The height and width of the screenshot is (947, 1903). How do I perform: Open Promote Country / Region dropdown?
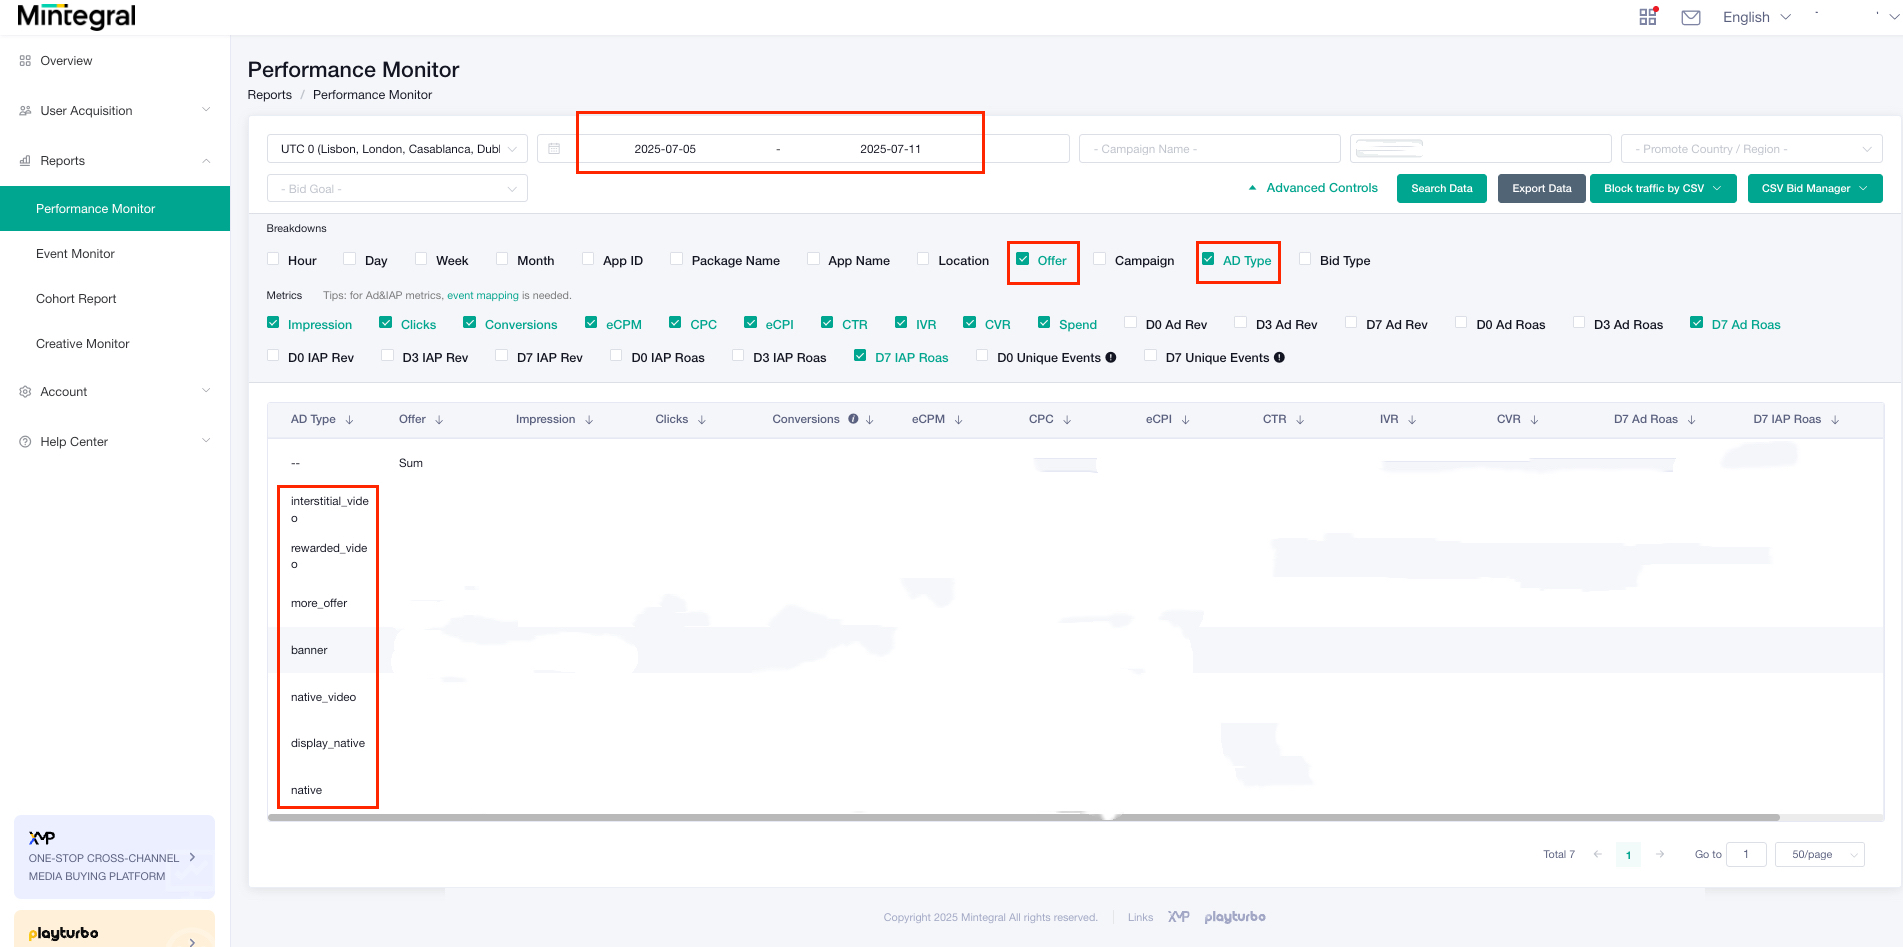[x=1751, y=149]
